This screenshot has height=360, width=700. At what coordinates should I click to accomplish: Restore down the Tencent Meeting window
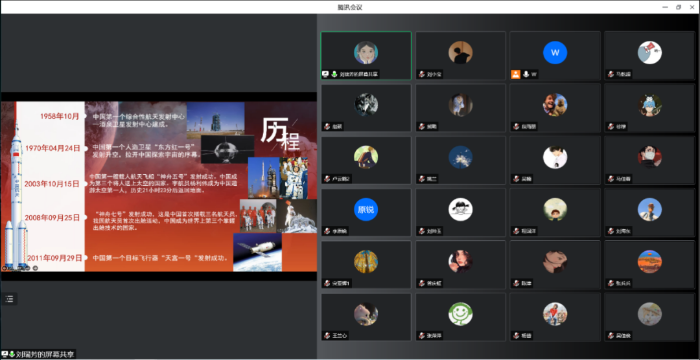(679, 7)
